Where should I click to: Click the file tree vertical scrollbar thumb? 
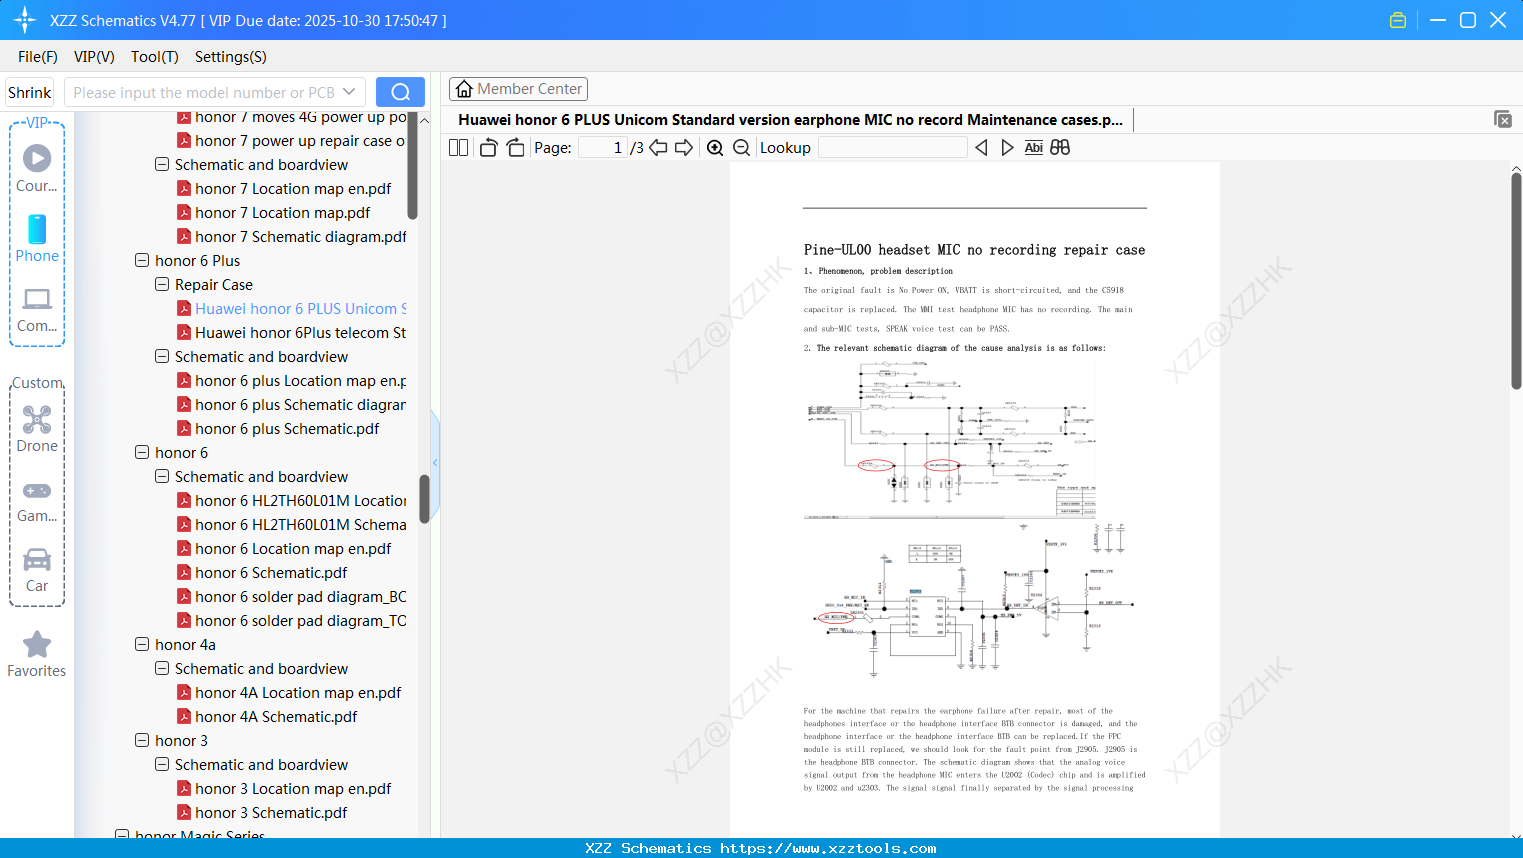[x=424, y=498]
